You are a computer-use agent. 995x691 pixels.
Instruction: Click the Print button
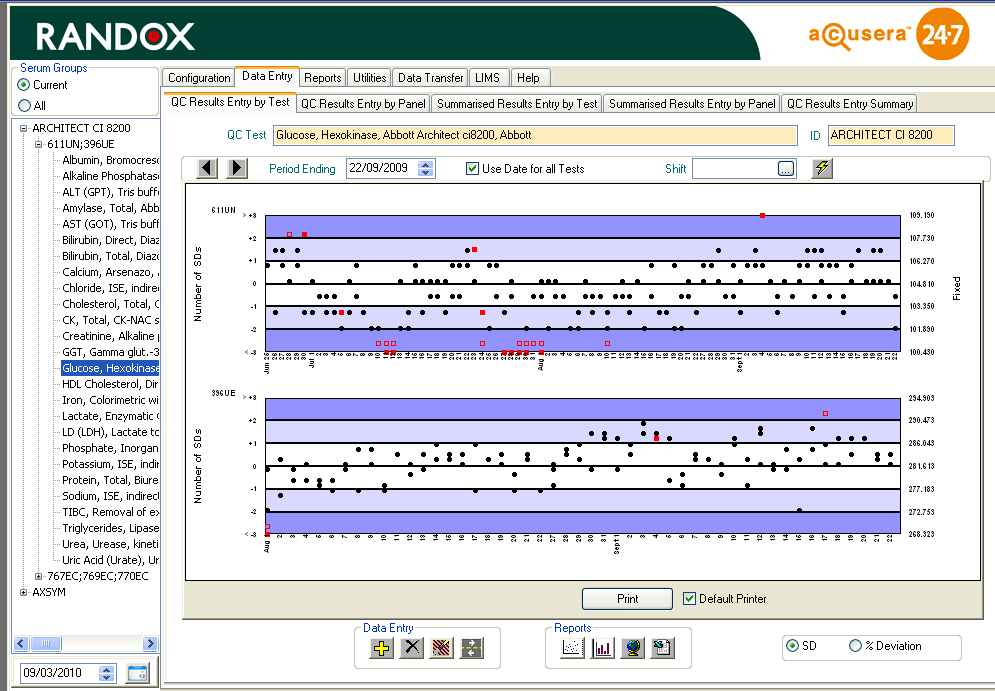627,598
